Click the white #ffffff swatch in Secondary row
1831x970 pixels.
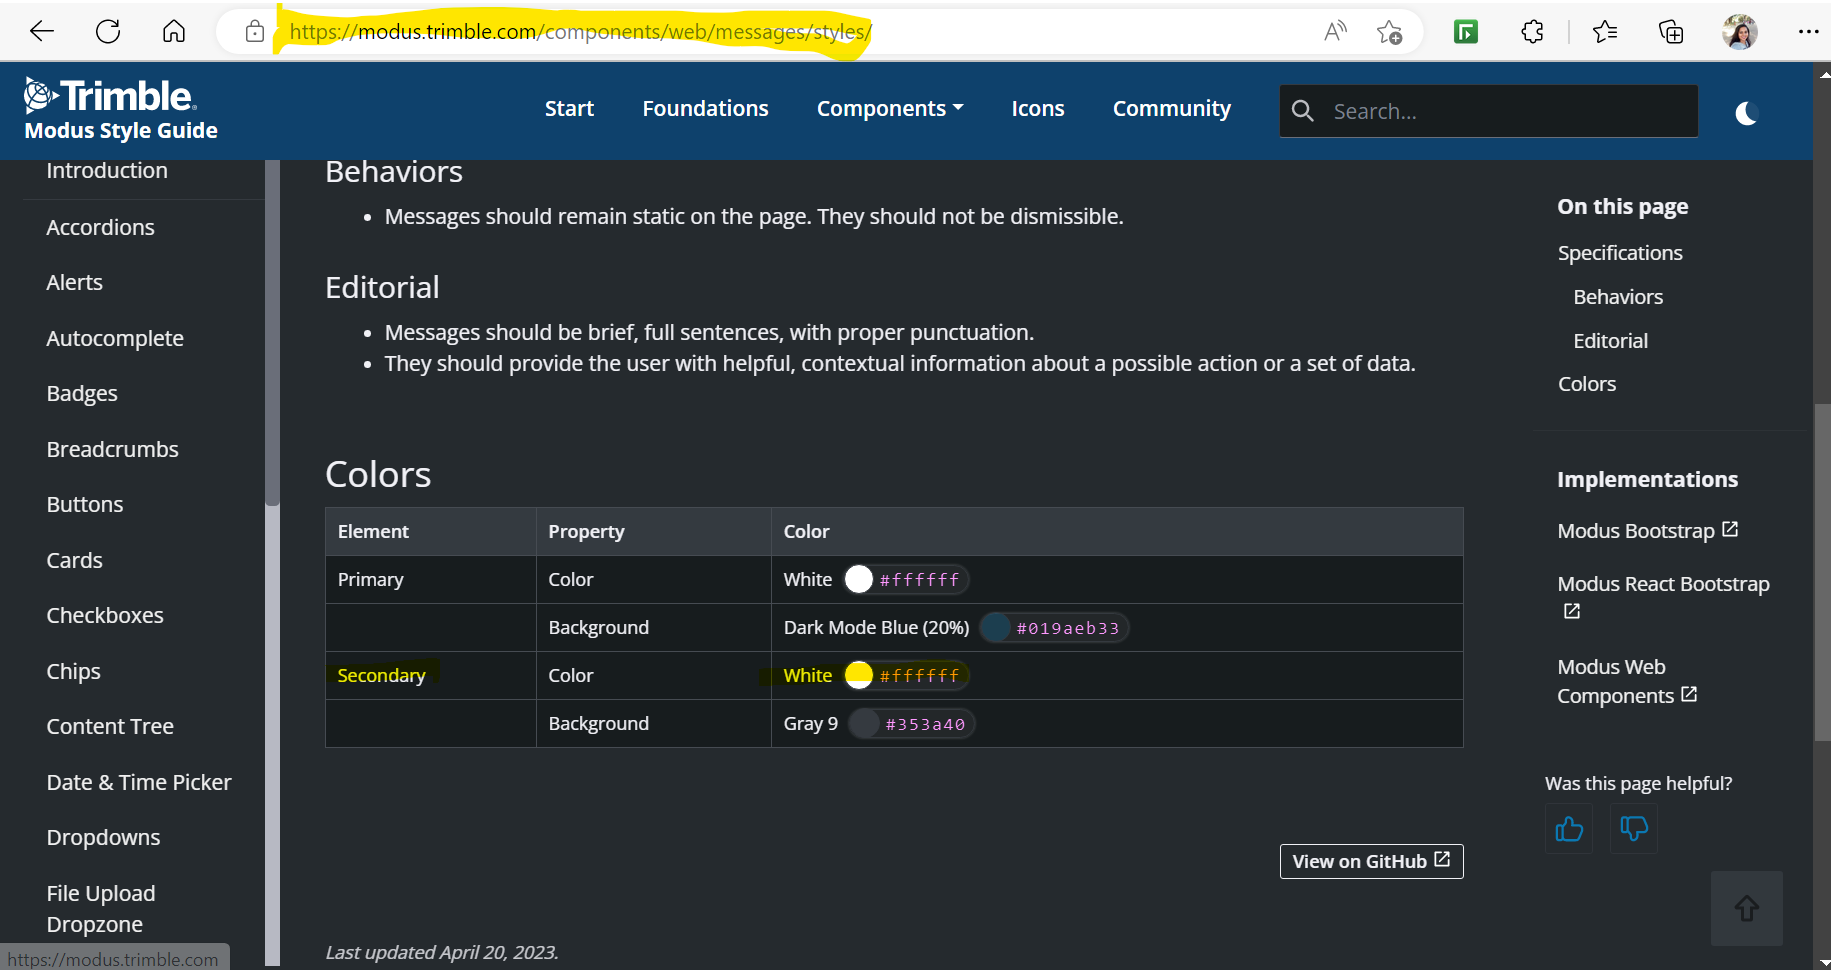click(858, 675)
